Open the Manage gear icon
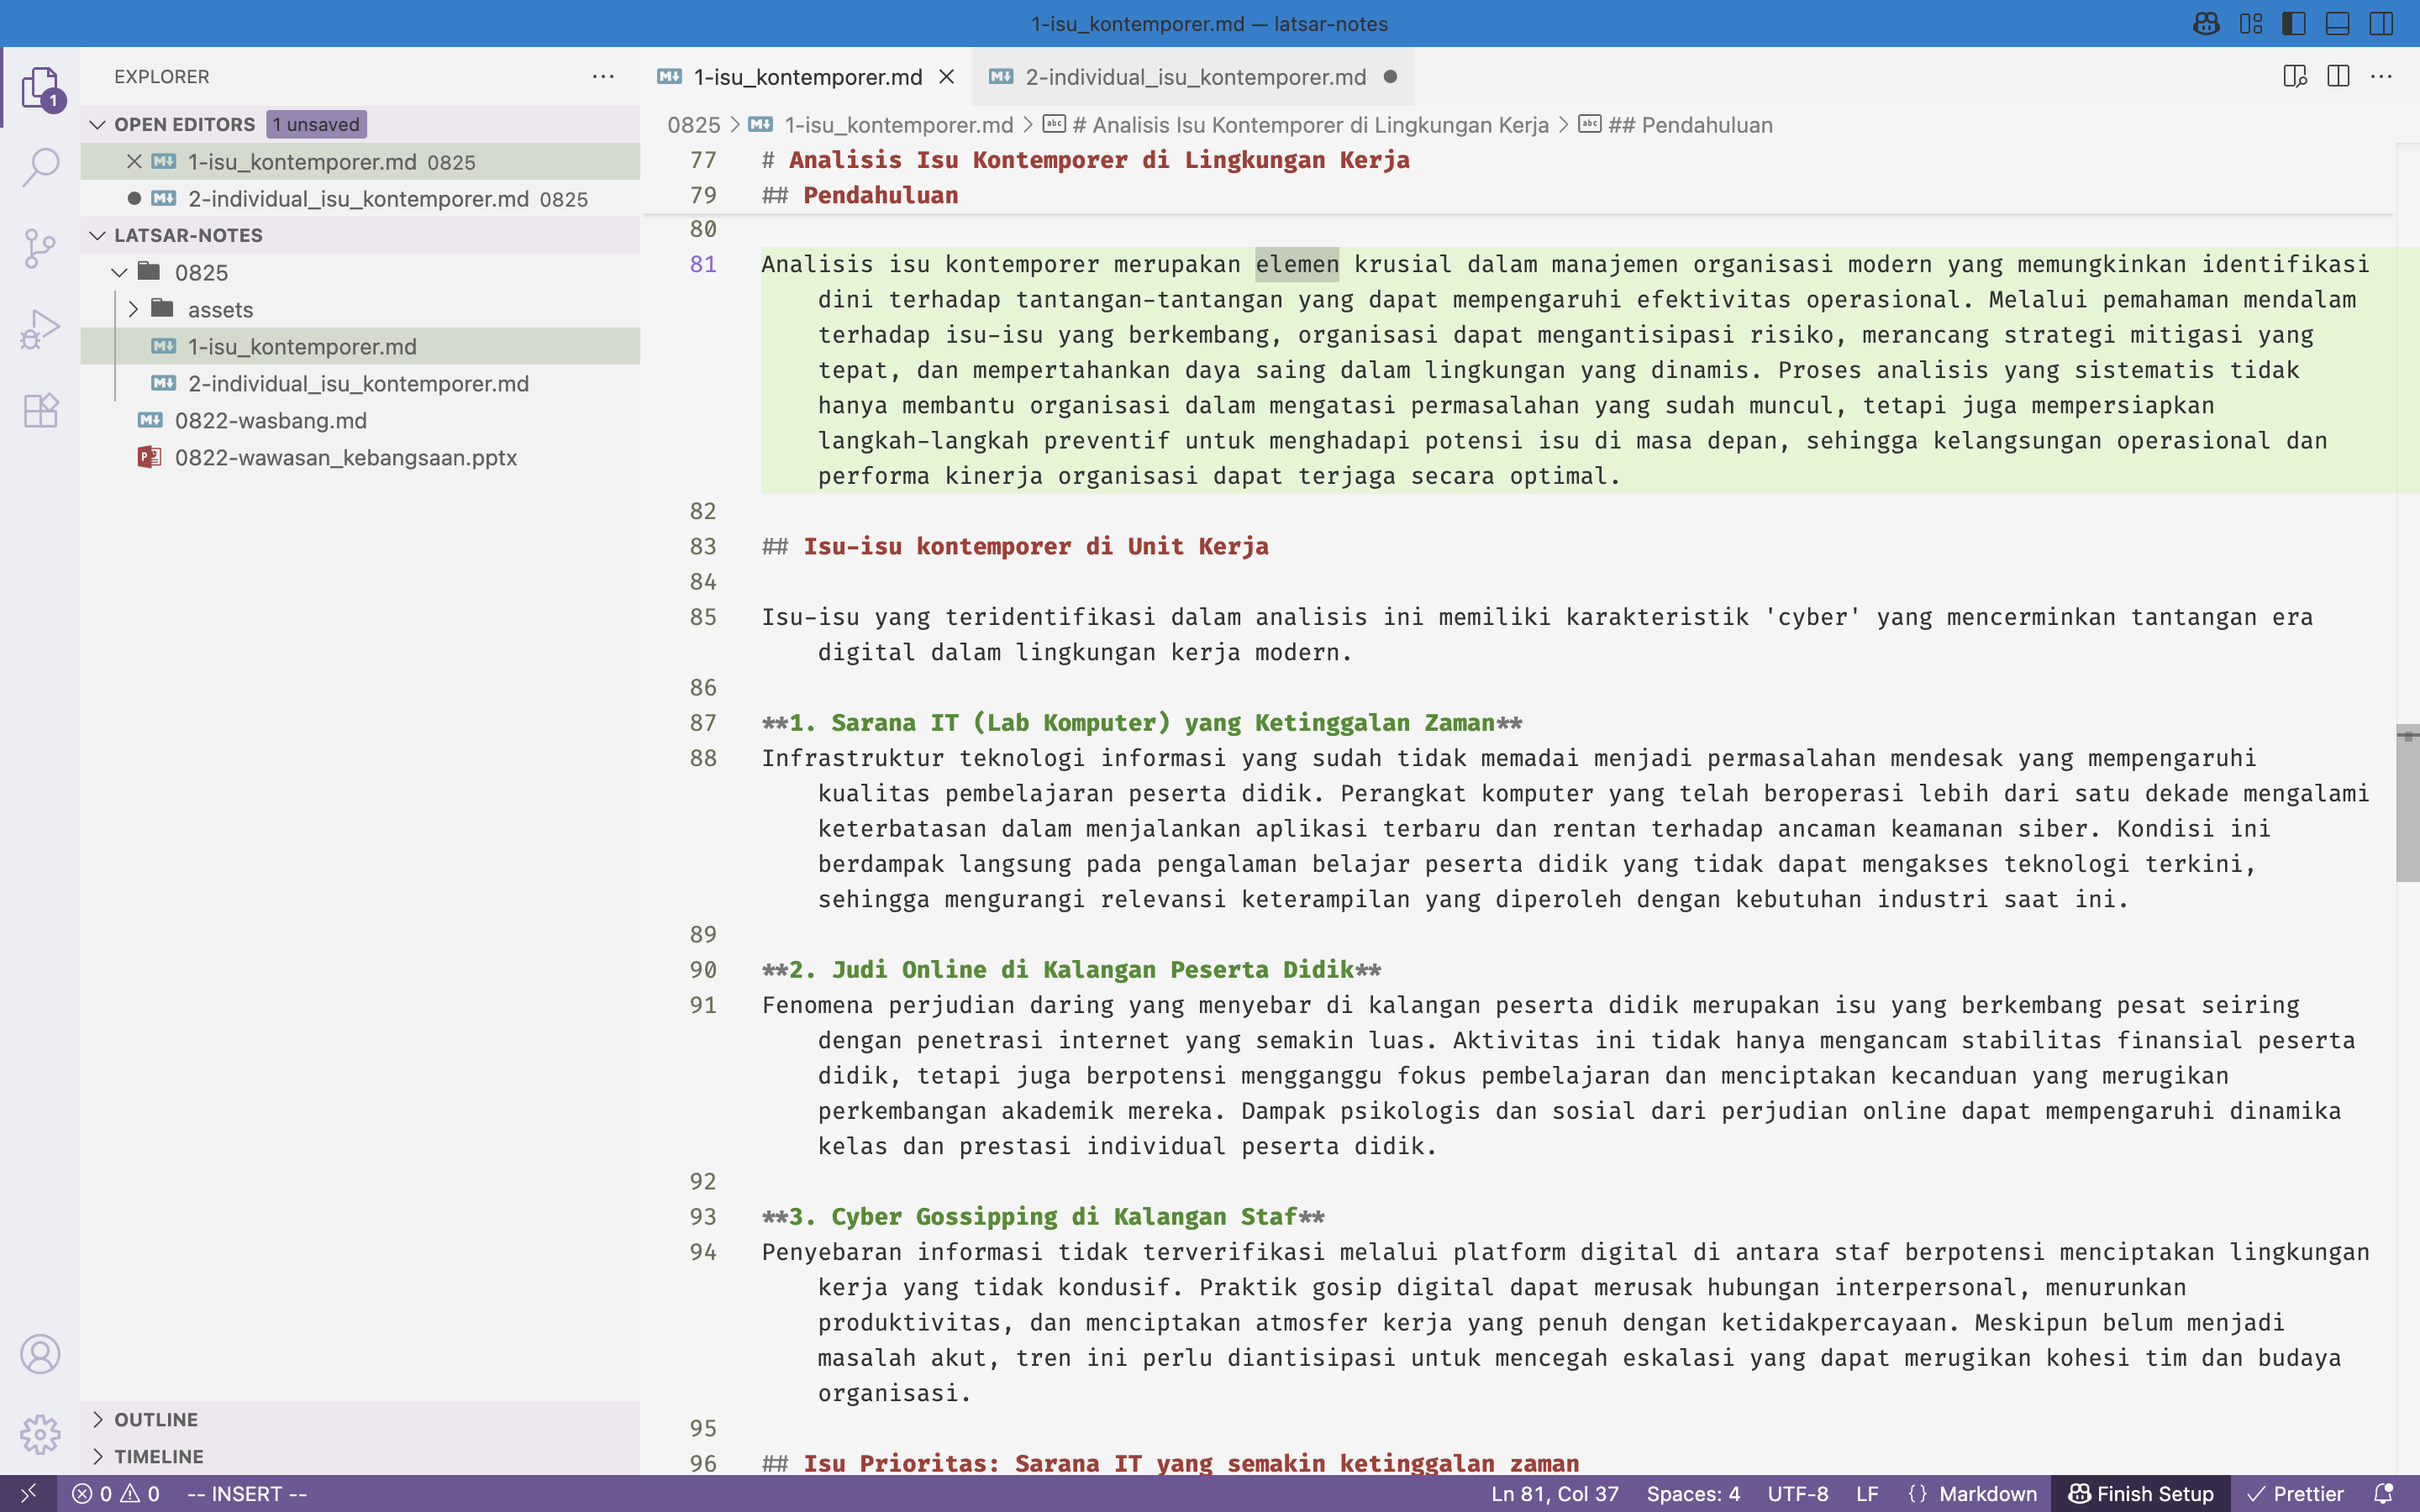2420x1512 pixels. (x=40, y=1434)
